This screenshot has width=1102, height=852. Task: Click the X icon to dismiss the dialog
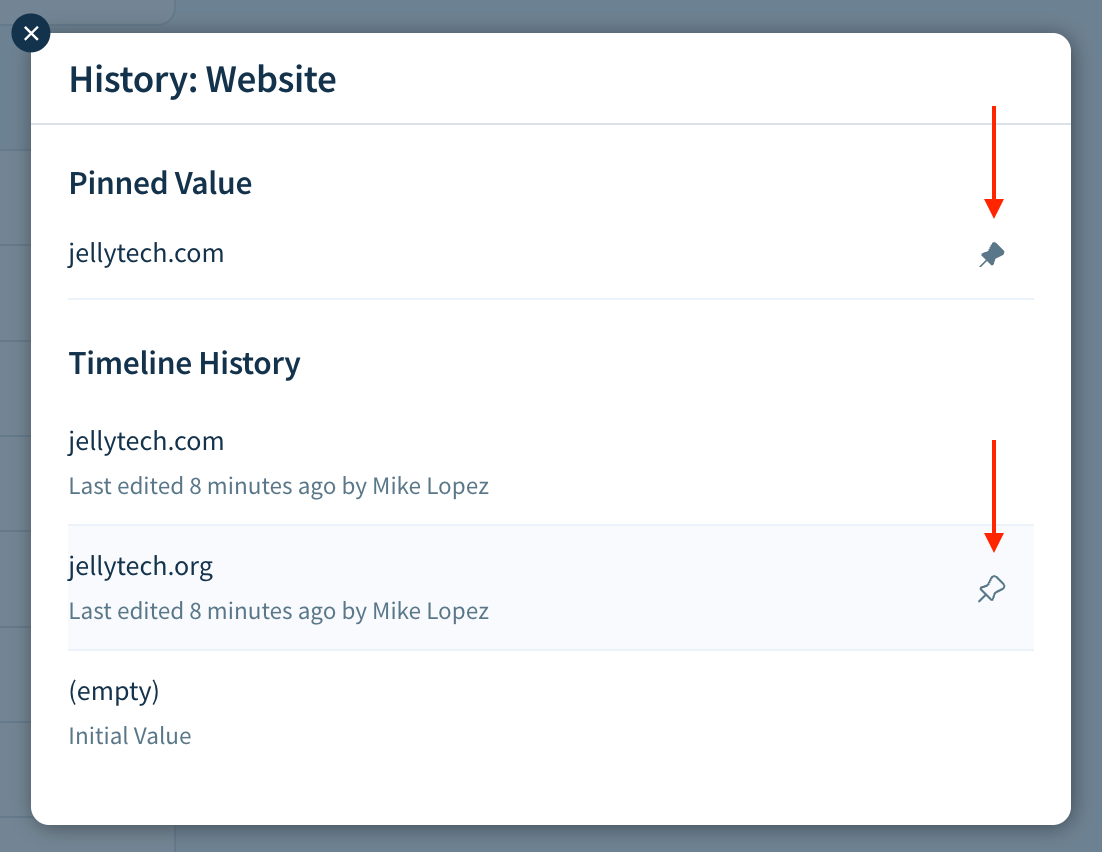coord(30,33)
